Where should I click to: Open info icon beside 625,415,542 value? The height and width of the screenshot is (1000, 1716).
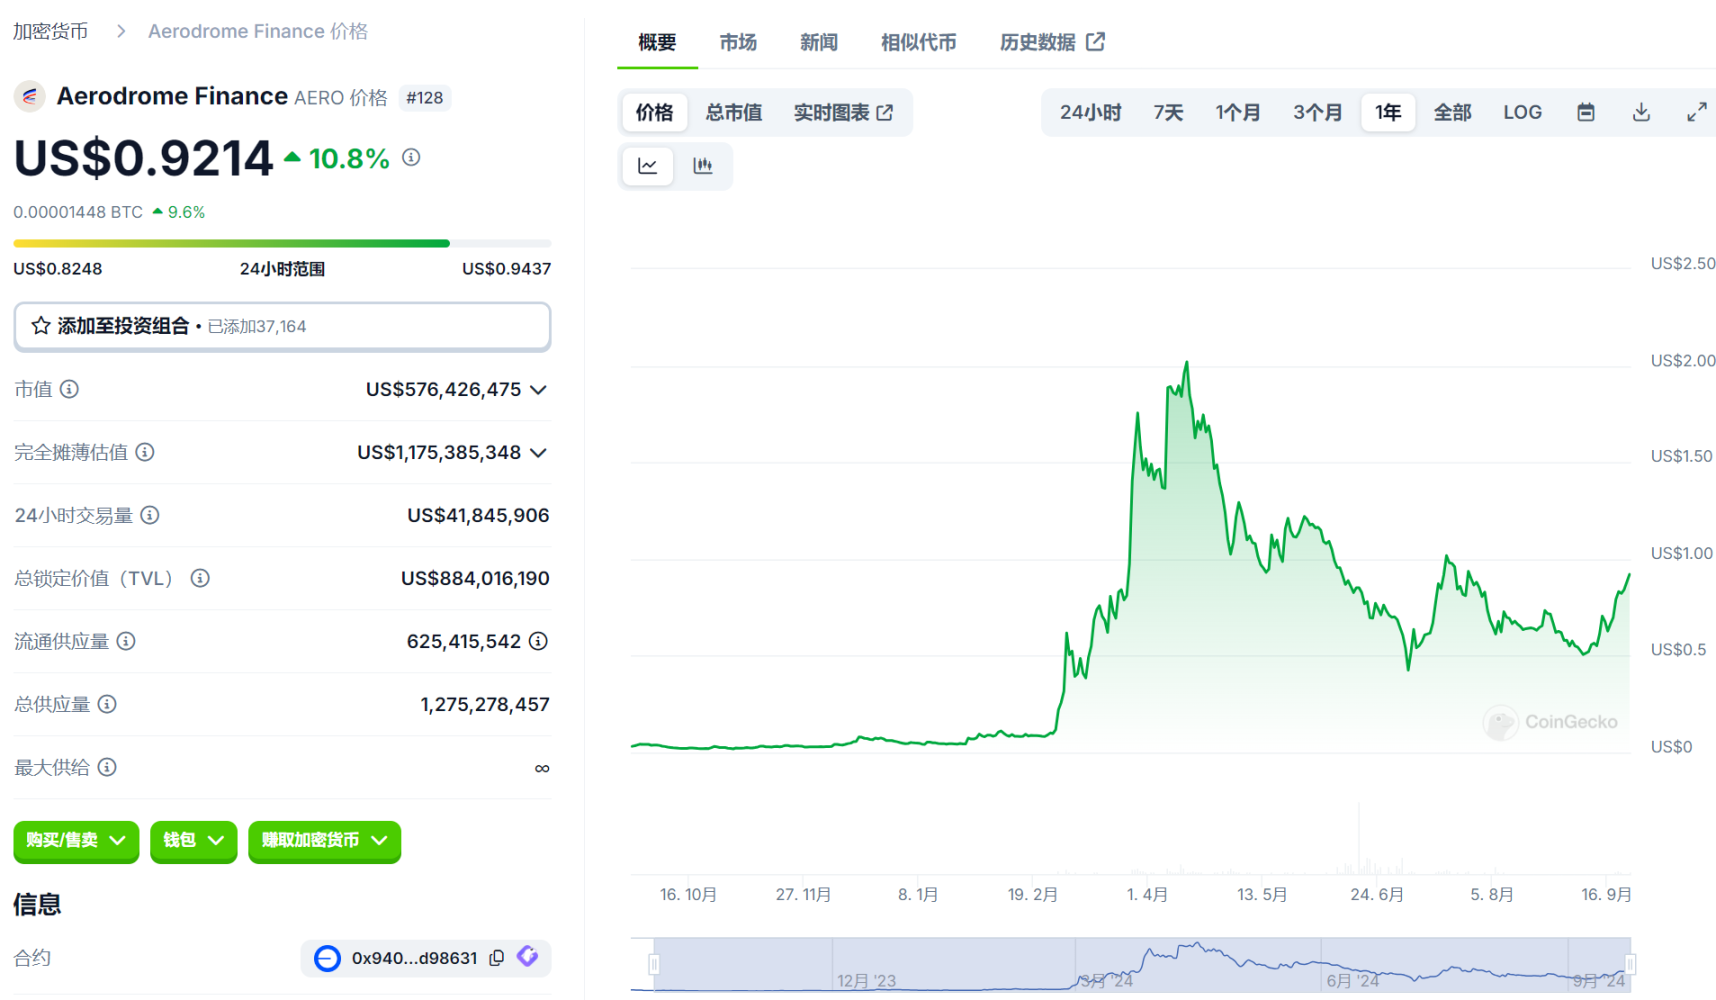coord(538,641)
